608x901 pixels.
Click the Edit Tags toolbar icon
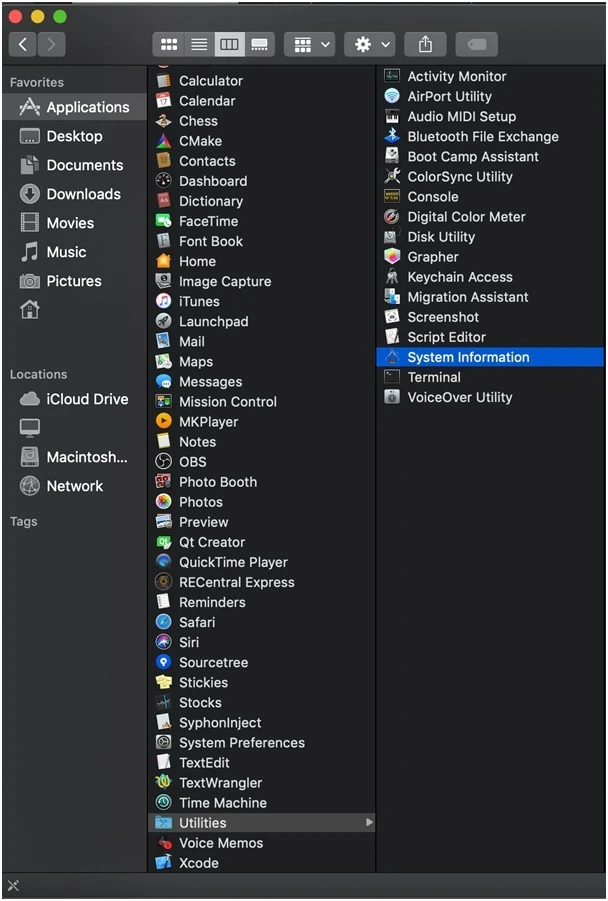point(476,44)
